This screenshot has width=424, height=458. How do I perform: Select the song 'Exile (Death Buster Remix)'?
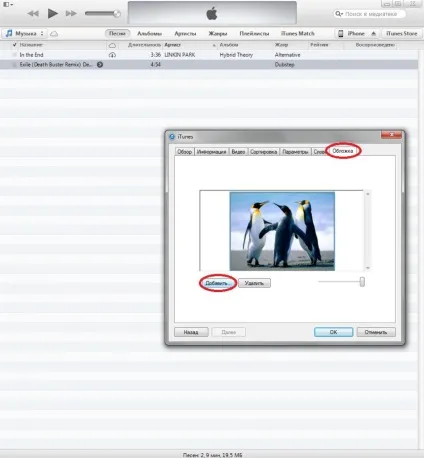point(56,65)
